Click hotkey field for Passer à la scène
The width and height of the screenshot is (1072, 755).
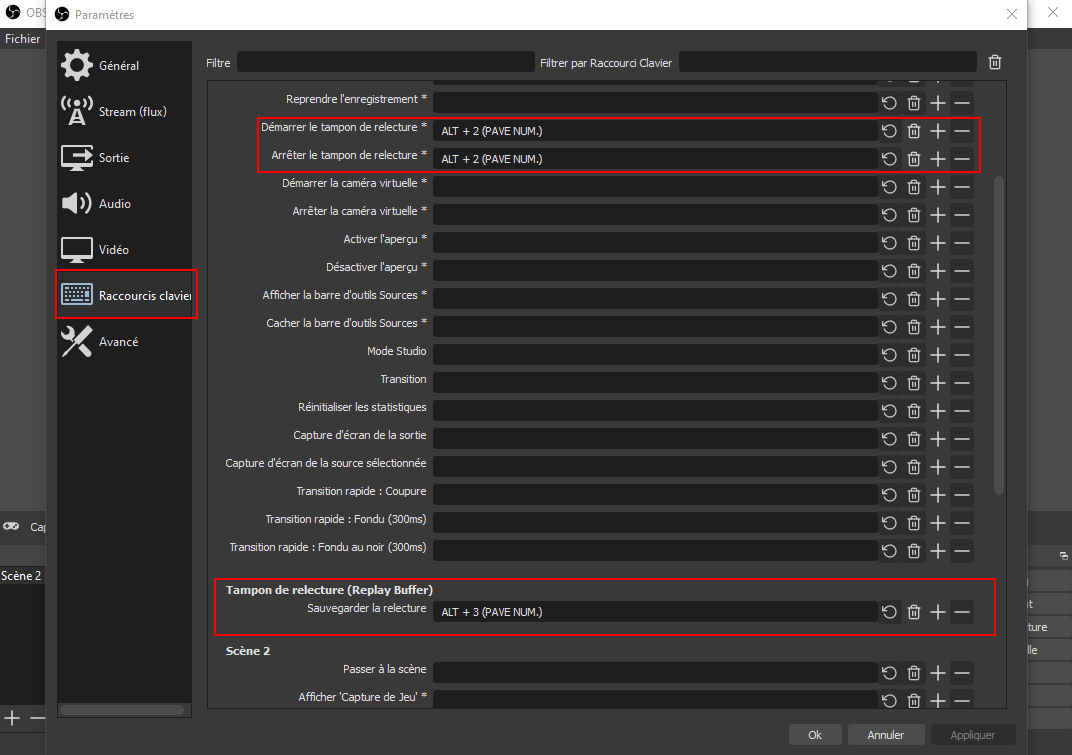[x=655, y=673]
